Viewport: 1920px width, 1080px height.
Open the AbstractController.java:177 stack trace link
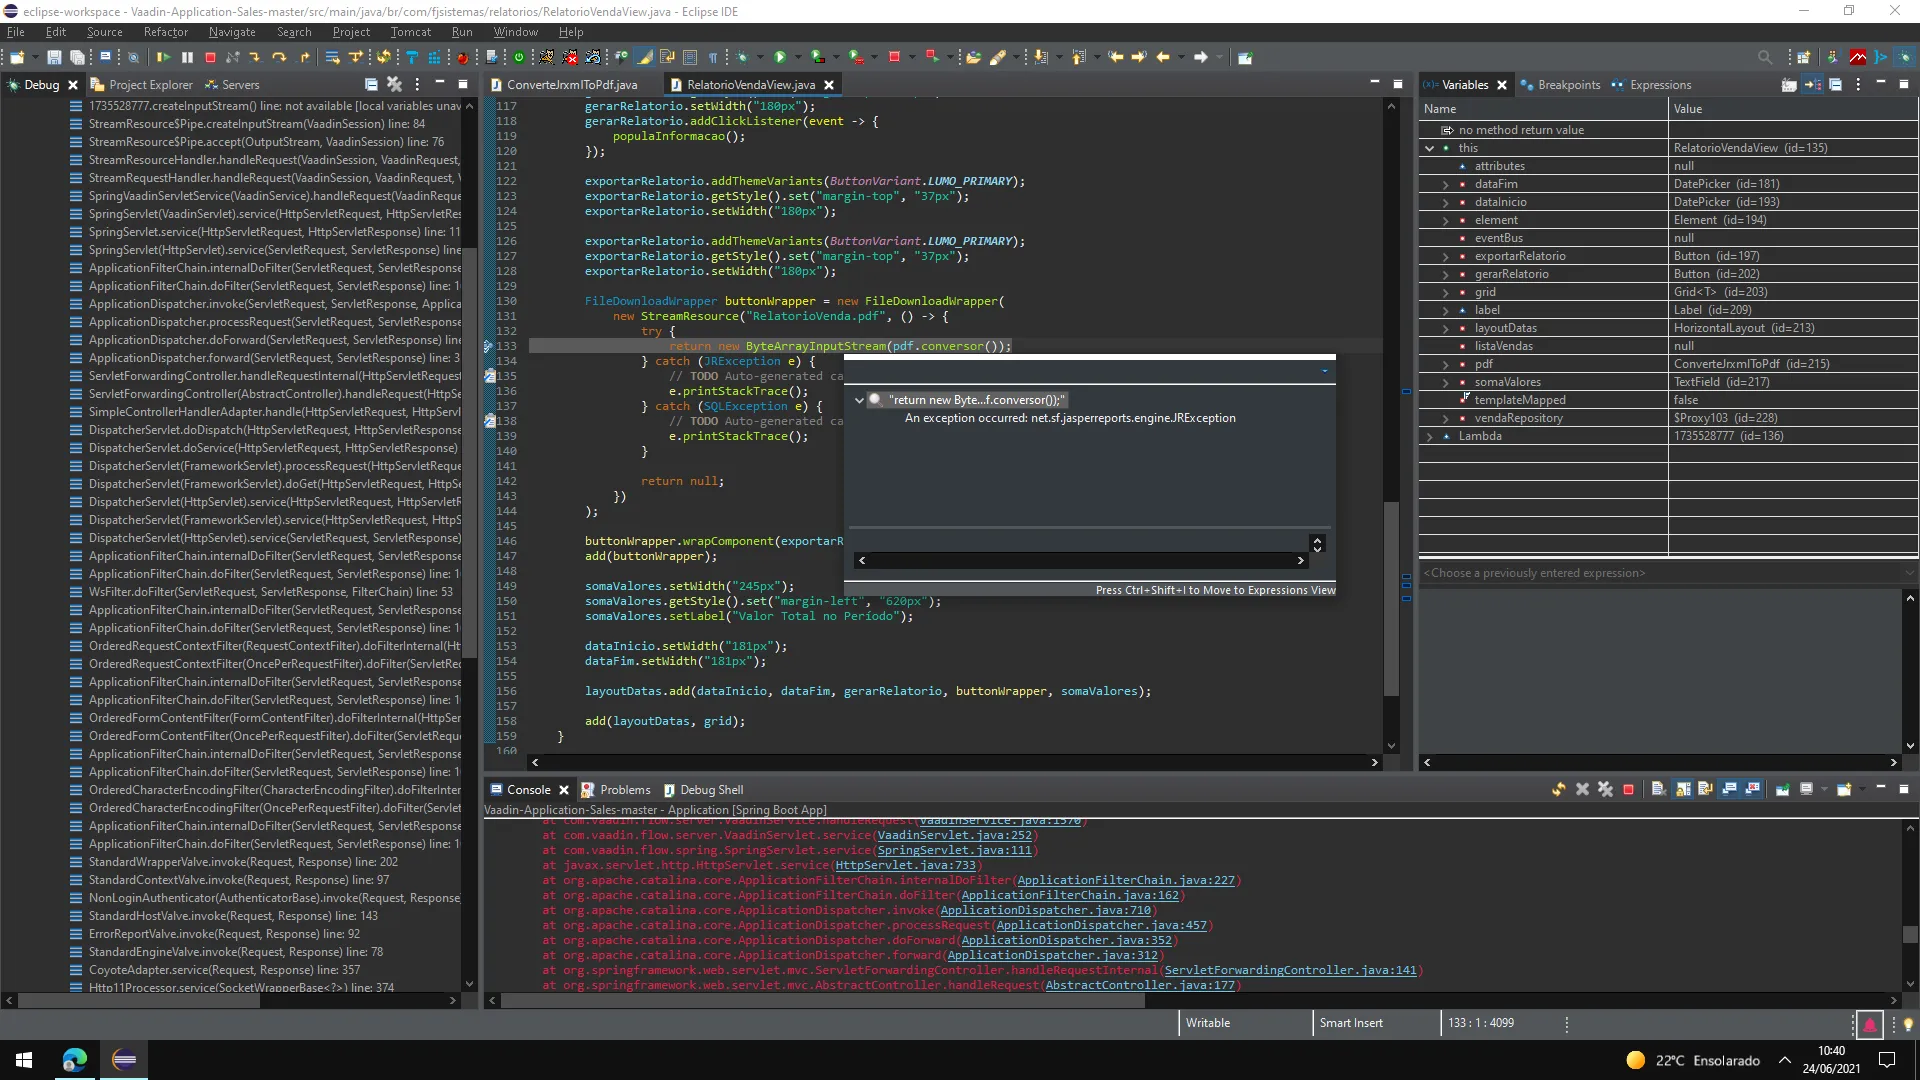click(1139, 985)
